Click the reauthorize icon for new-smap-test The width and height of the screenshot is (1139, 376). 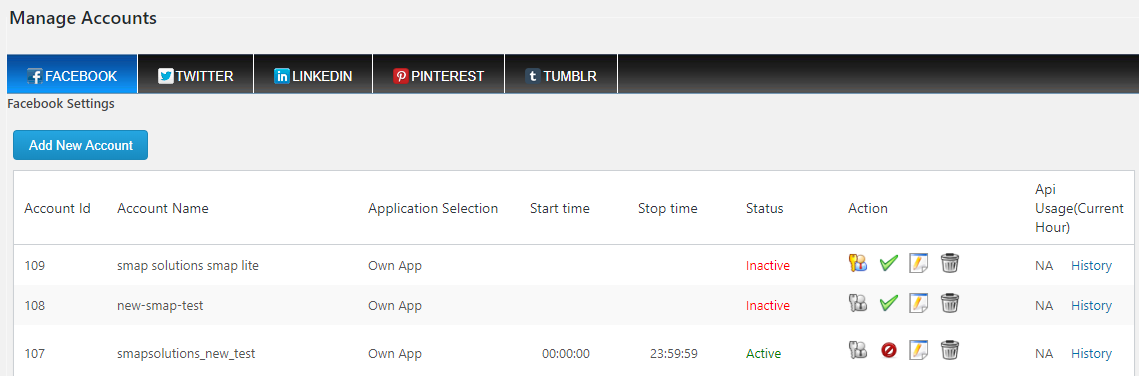tap(858, 303)
